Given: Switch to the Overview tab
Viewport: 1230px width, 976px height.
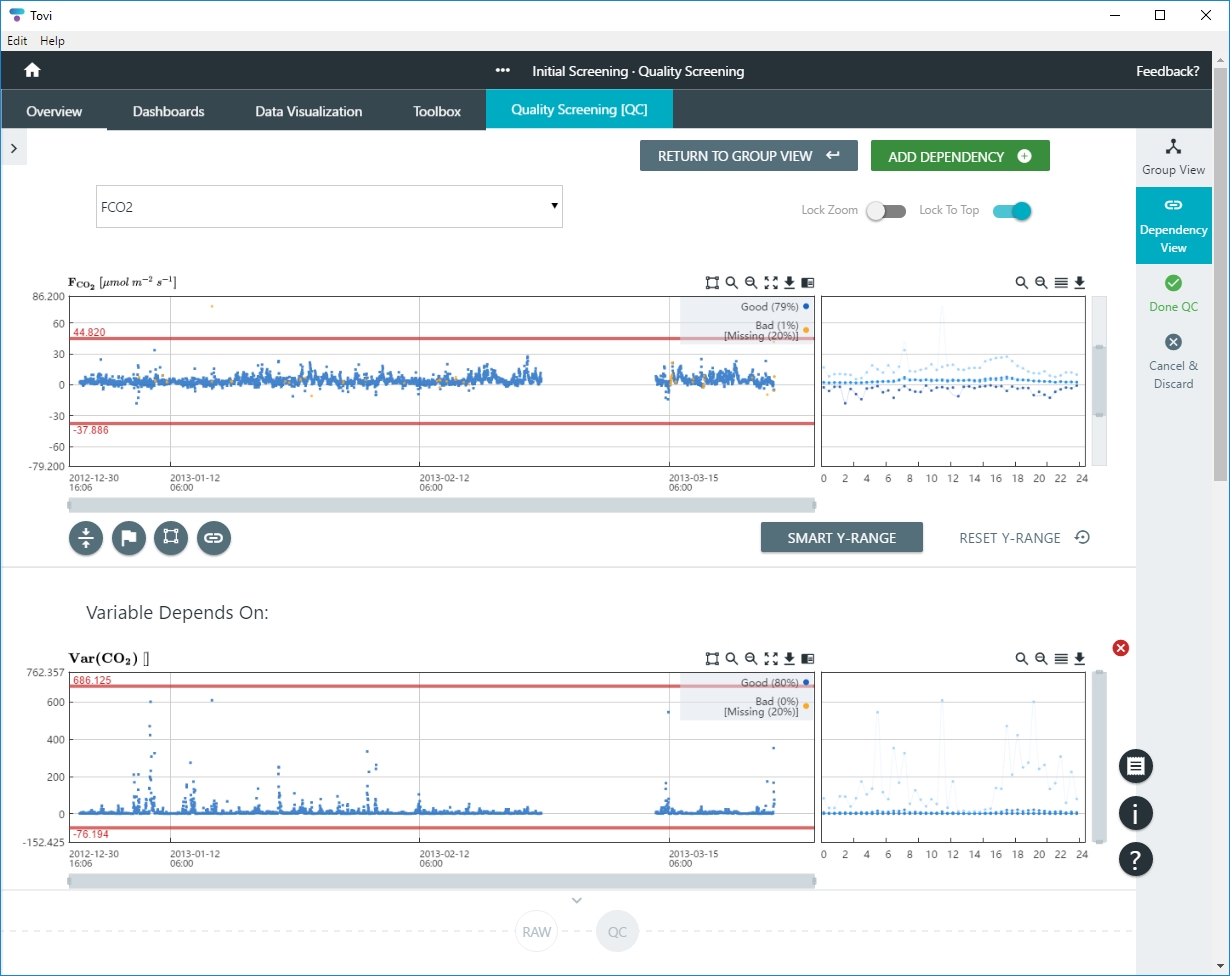Looking at the screenshot, I should click(54, 111).
